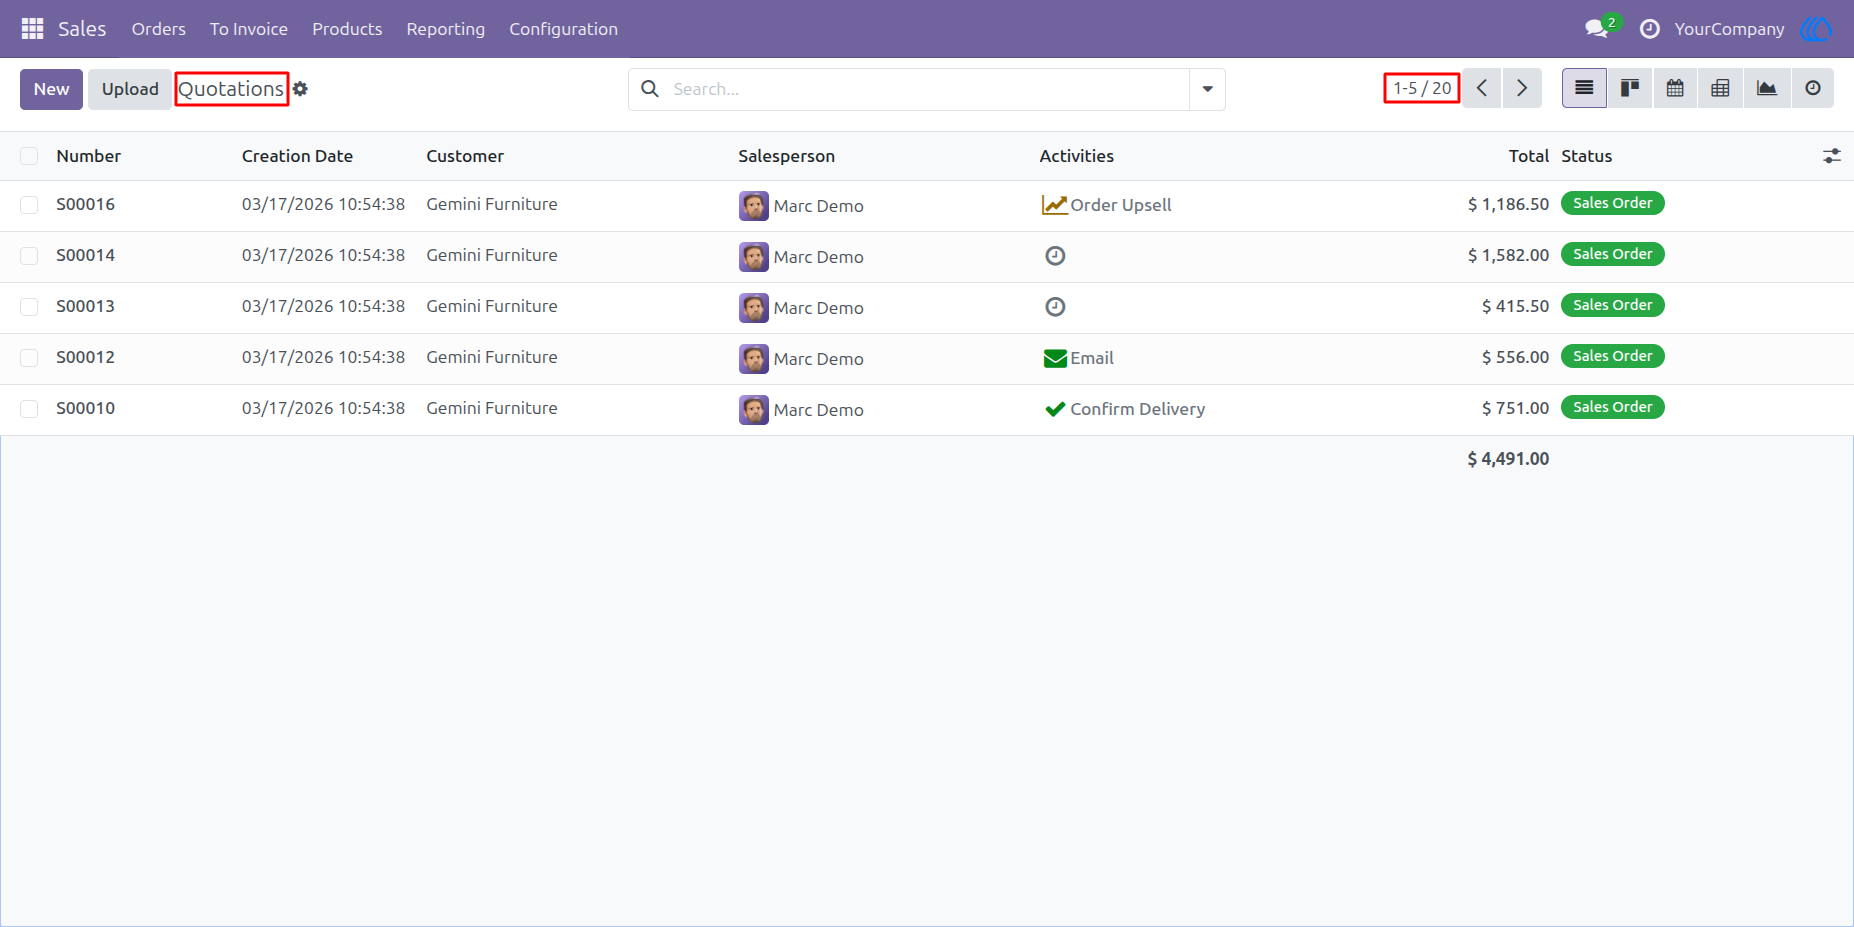The height and width of the screenshot is (927, 1854).
Task: Open the apps grid menu icon
Action: tap(32, 29)
